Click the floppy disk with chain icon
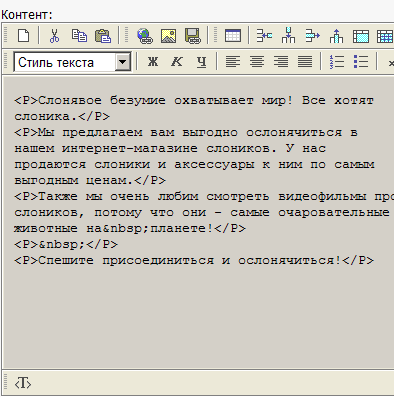The height and width of the screenshot is (397, 394). click(193, 35)
